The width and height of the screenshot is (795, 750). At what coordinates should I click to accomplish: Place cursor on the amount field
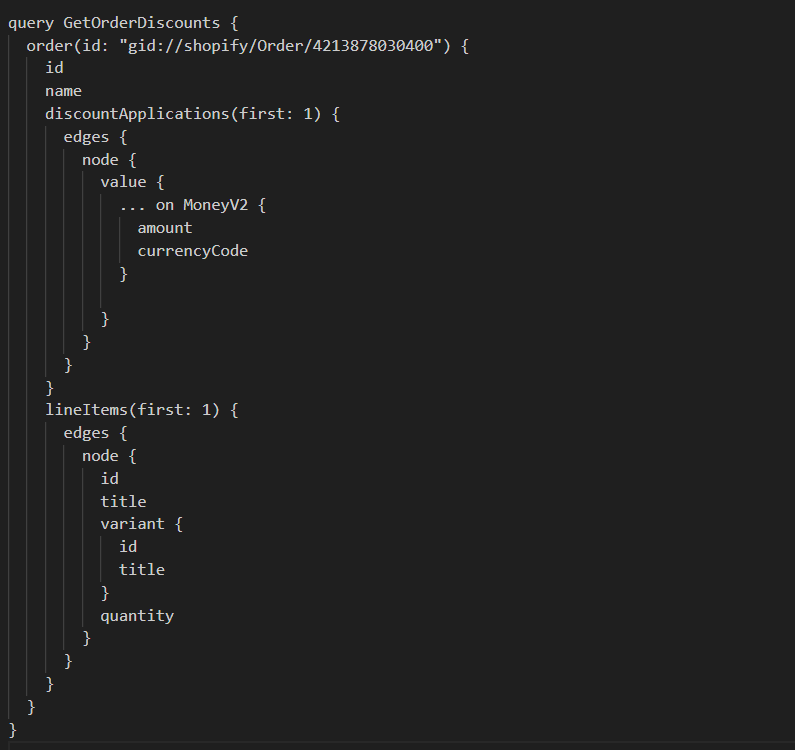point(165,228)
